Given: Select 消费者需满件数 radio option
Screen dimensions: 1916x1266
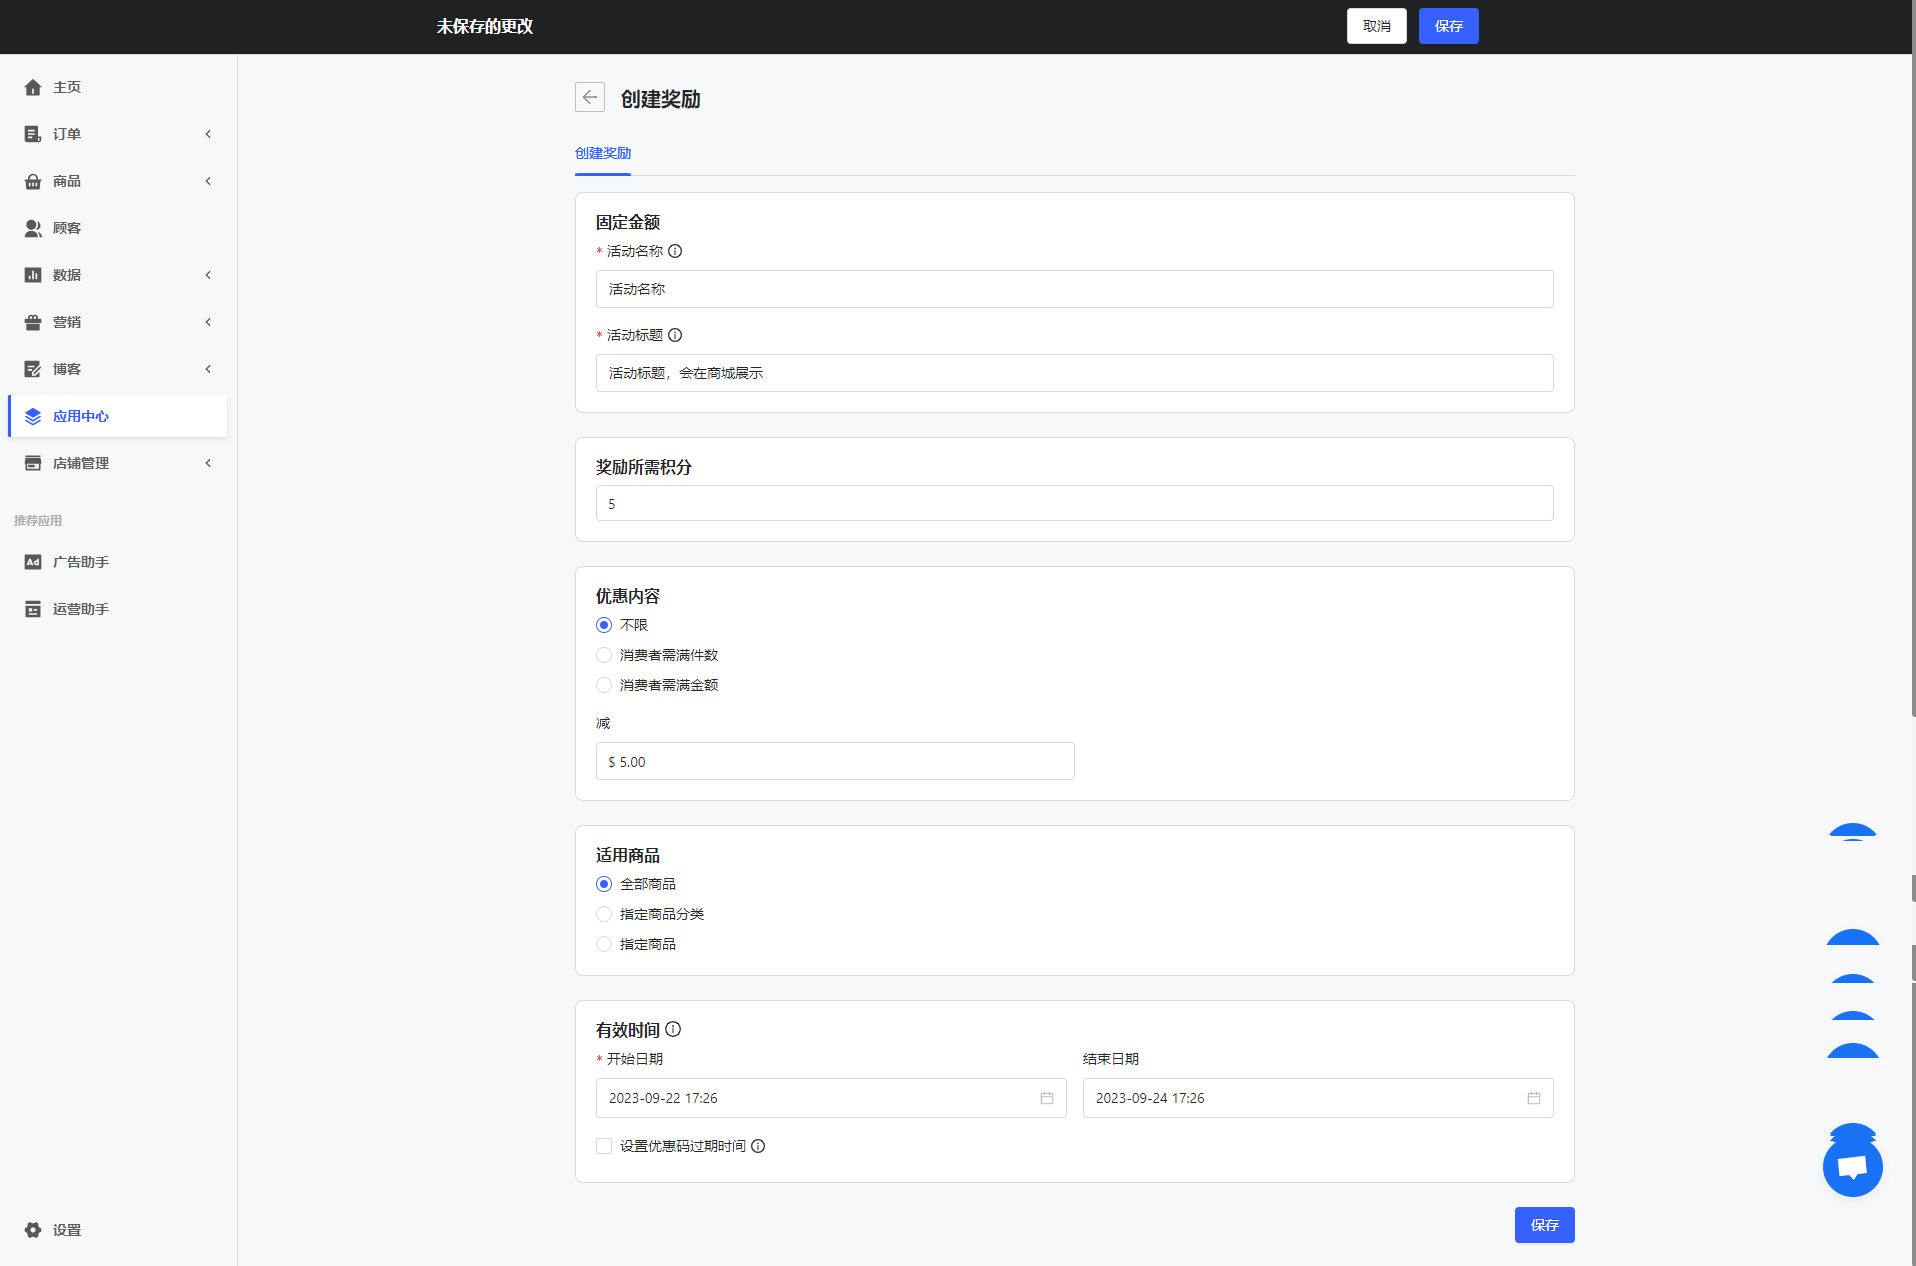Looking at the screenshot, I should [604, 655].
